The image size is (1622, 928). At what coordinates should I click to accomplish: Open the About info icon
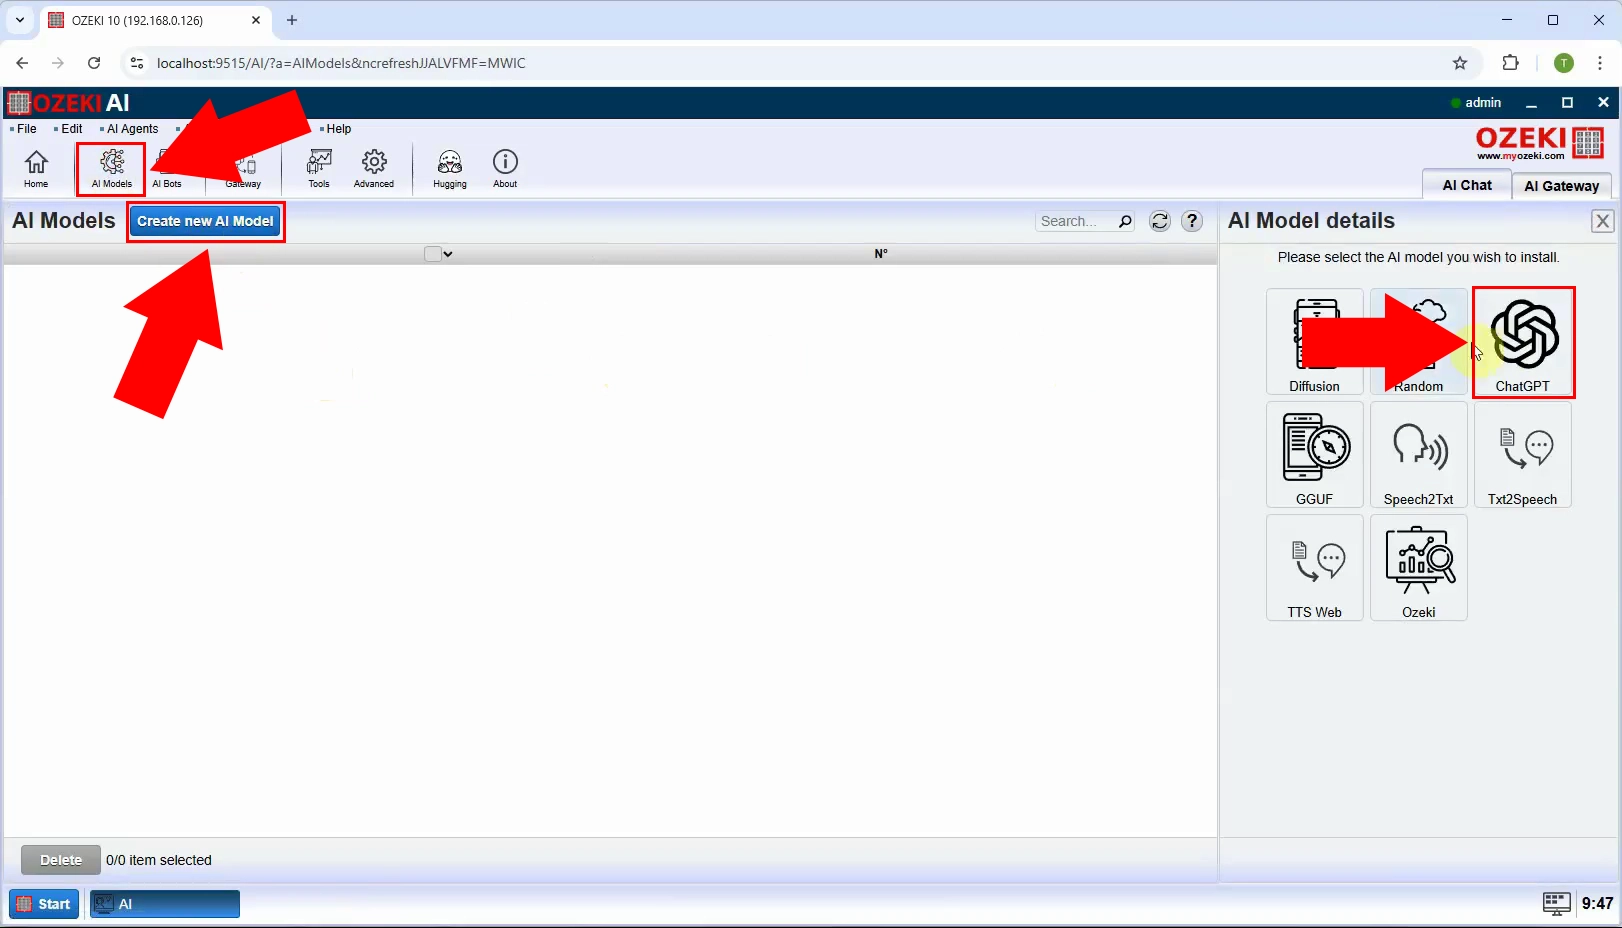pyautogui.click(x=505, y=168)
